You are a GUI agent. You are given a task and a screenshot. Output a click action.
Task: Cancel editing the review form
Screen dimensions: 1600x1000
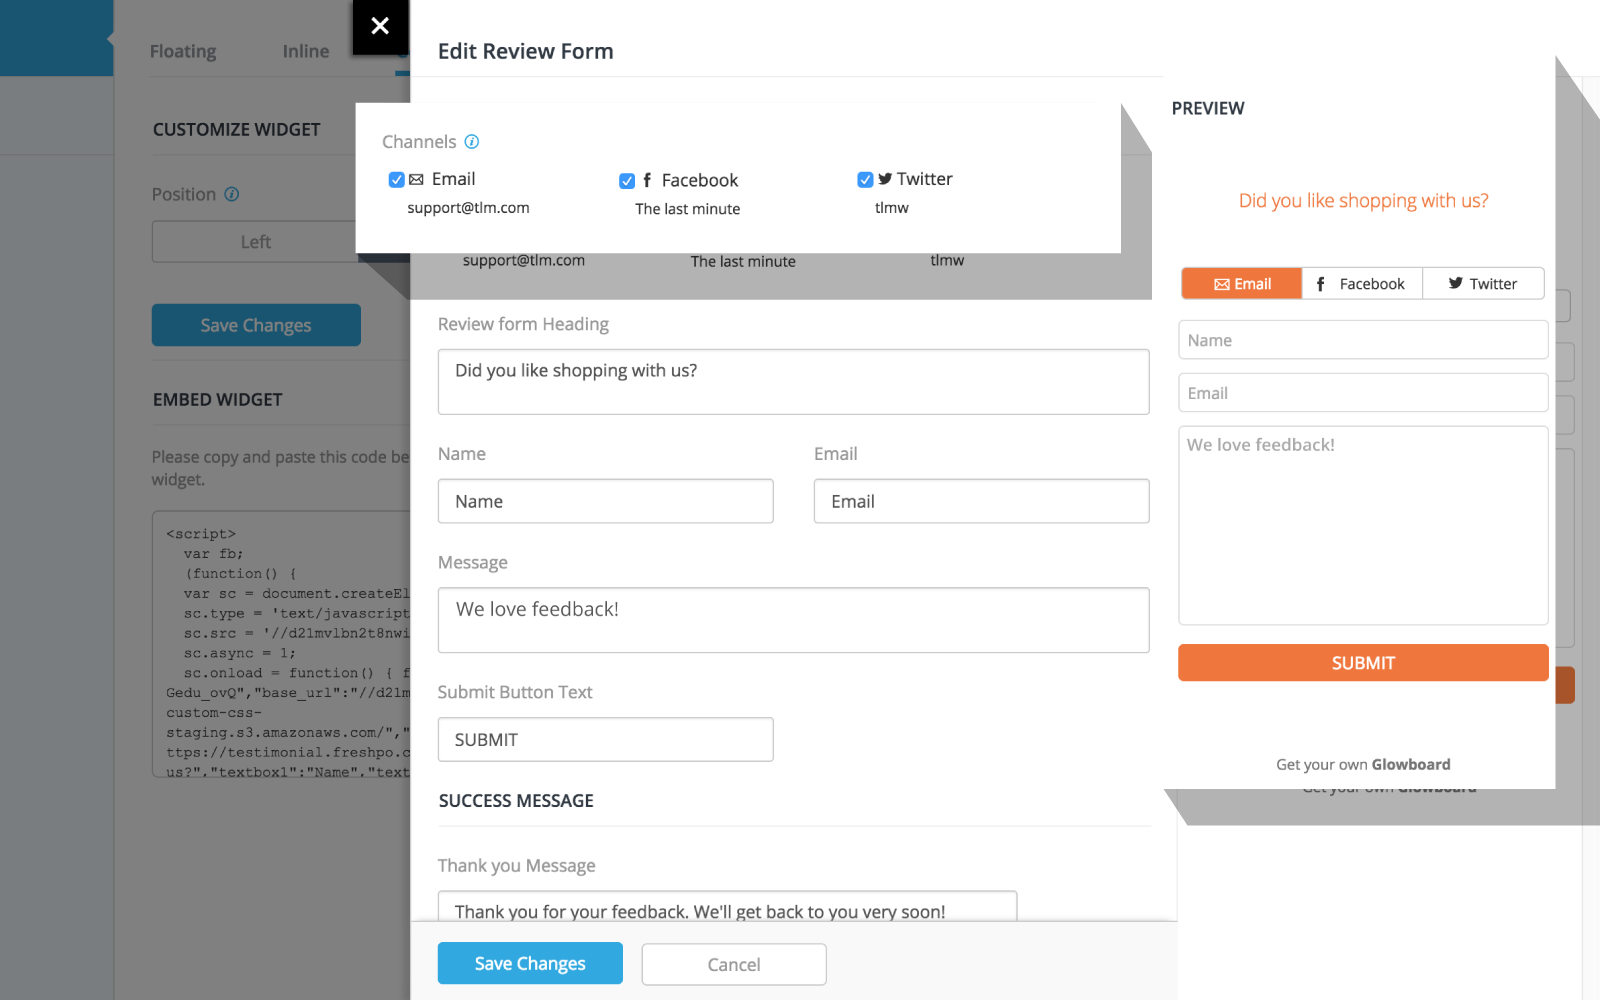coord(734,964)
